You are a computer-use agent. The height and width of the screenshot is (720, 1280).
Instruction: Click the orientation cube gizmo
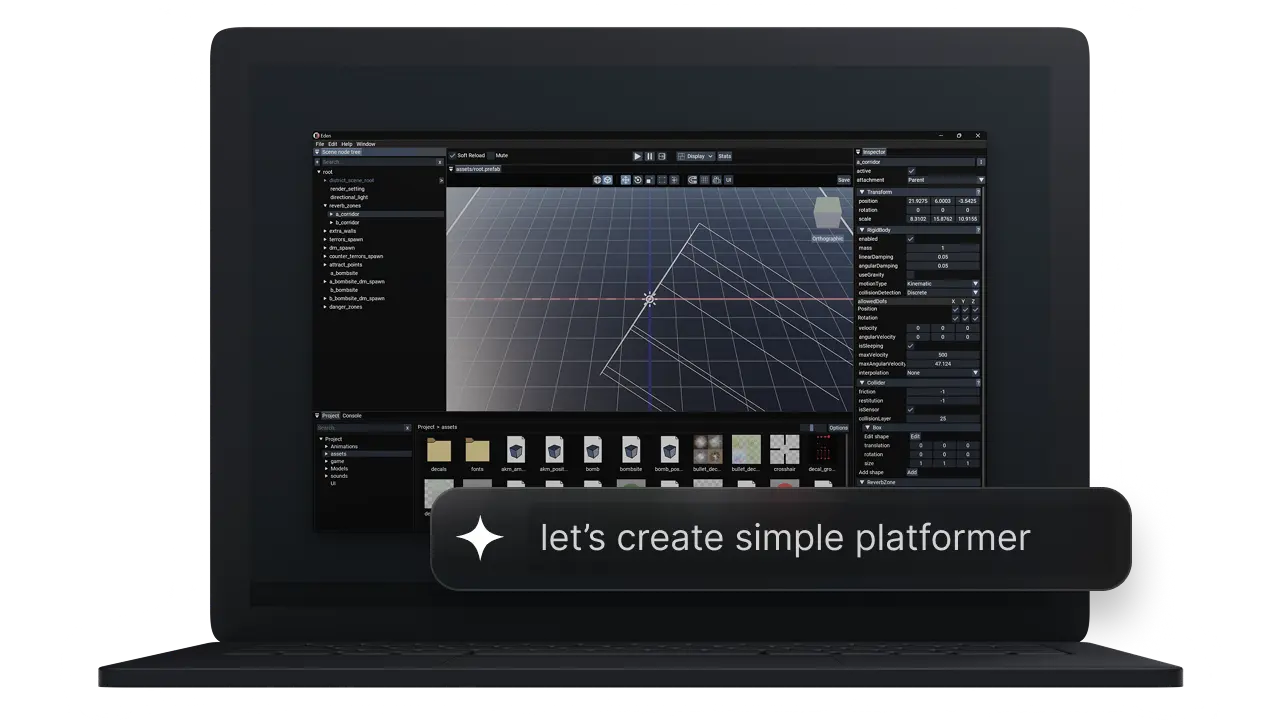coord(827,213)
